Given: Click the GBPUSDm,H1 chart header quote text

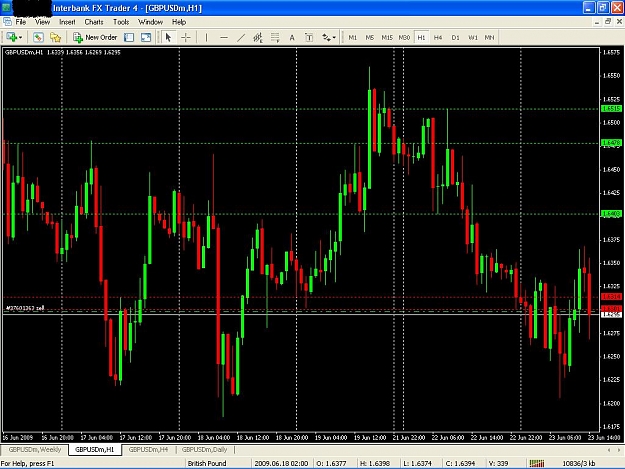Looking at the screenshot, I should [63, 52].
